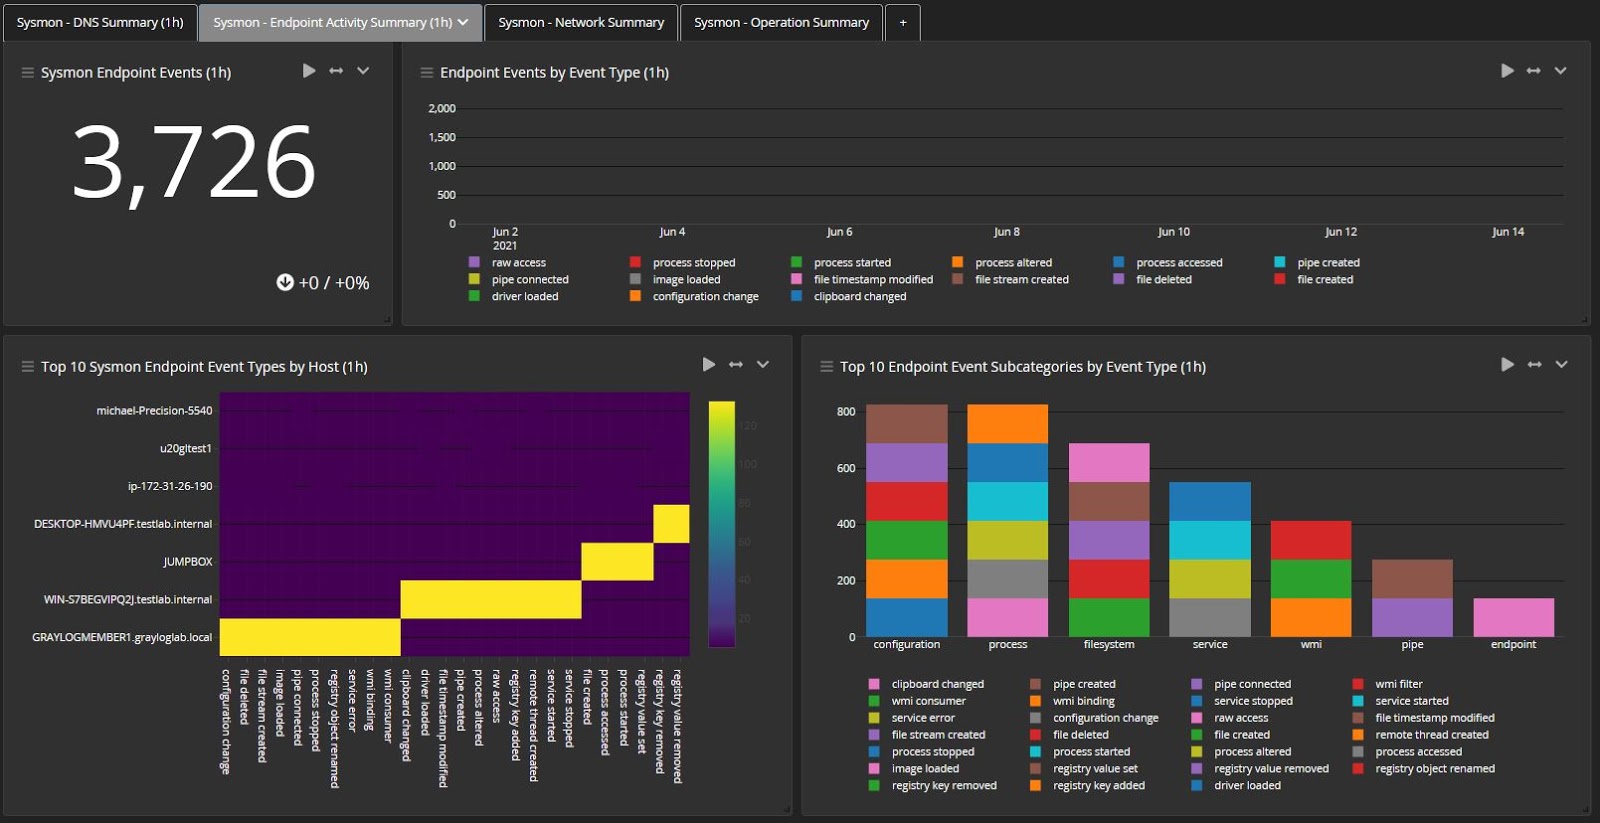Open the Endpoint Activity Summary tab dropdown arrow
The height and width of the screenshot is (823, 1600).
(463, 22)
